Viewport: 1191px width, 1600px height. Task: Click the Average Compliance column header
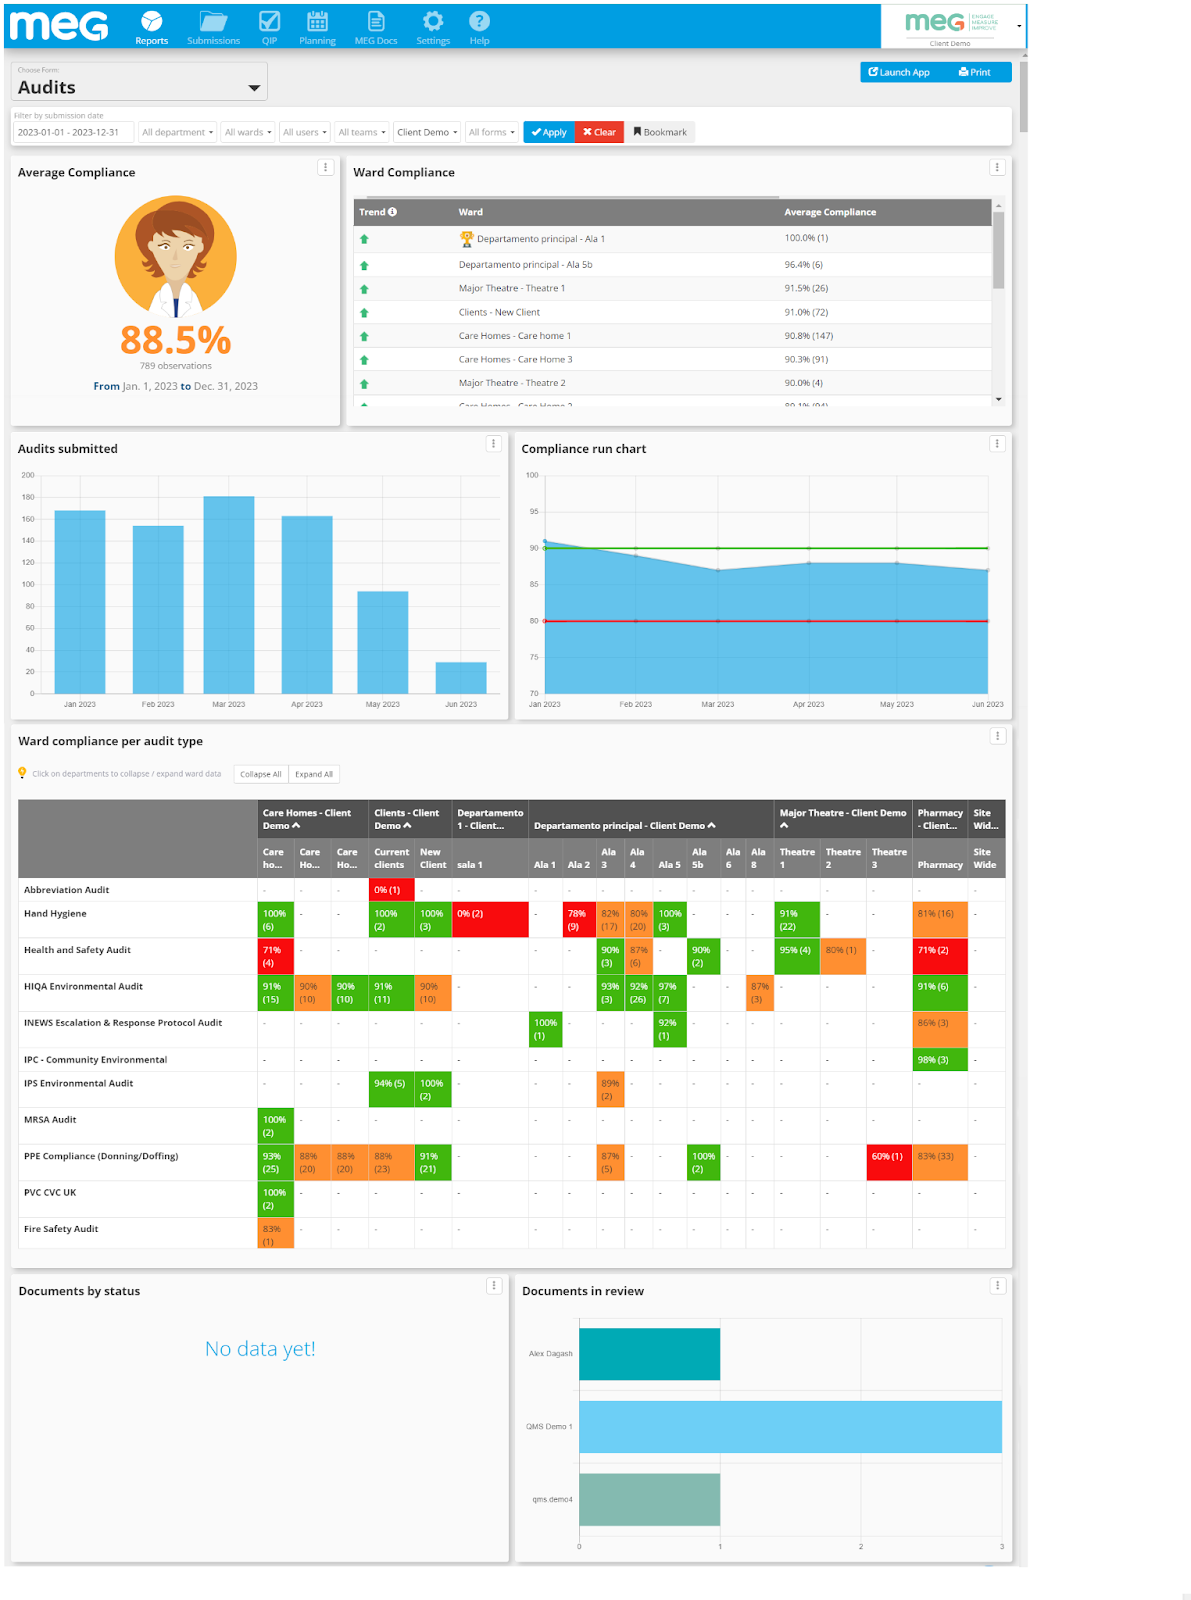(830, 212)
